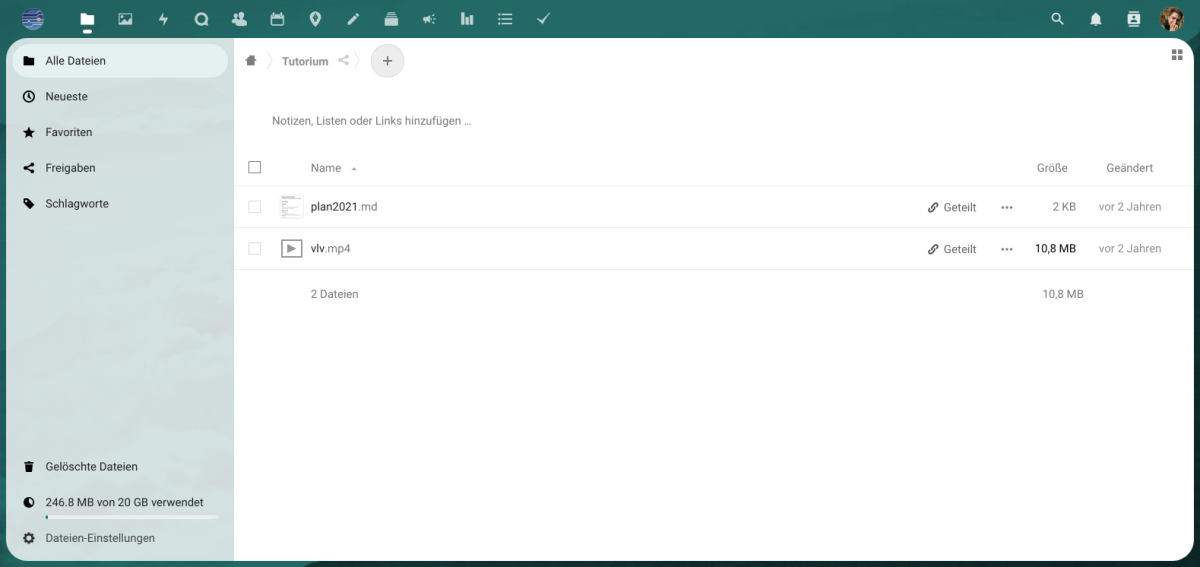1200x567 pixels.
Task: Open share icon next to Tutorium
Action: tap(344, 61)
